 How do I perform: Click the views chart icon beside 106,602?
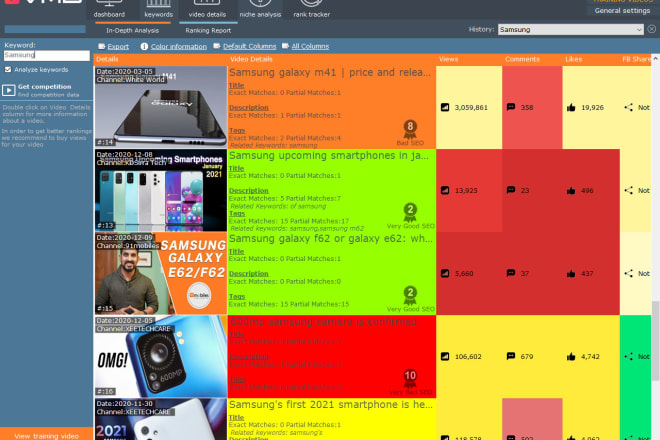(445, 356)
